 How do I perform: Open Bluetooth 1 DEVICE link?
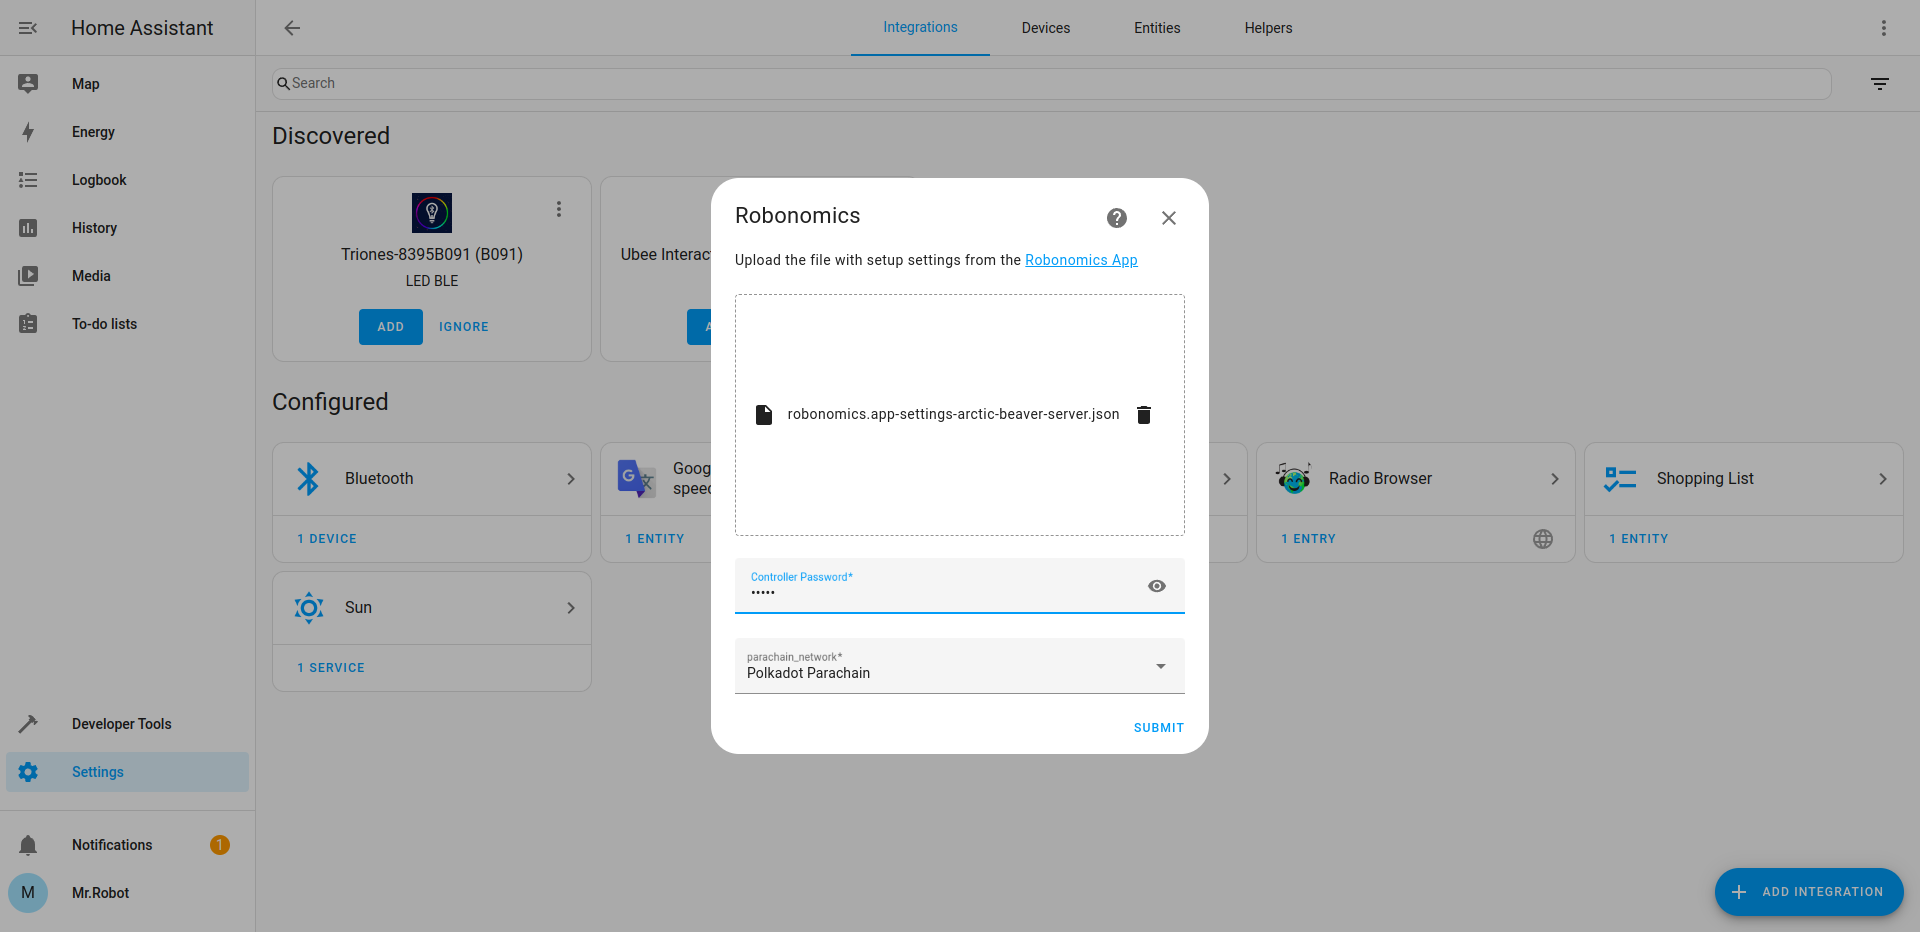click(x=327, y=539)
